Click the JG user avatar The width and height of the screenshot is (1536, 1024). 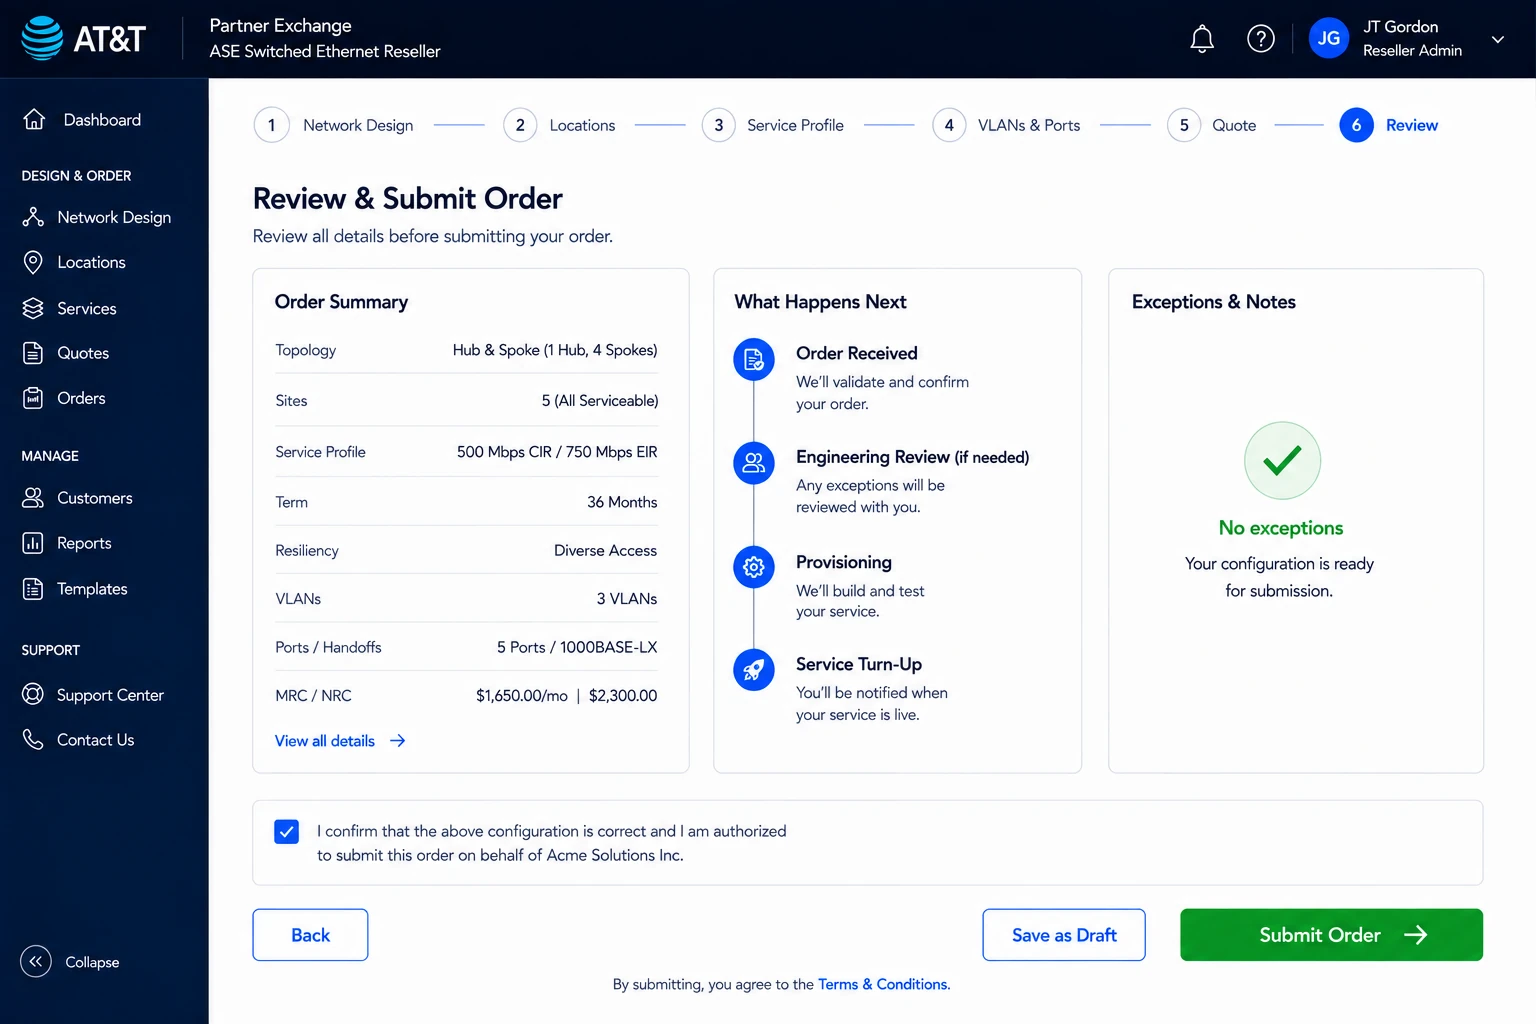pyautogui.click(x=1329, y=38)
